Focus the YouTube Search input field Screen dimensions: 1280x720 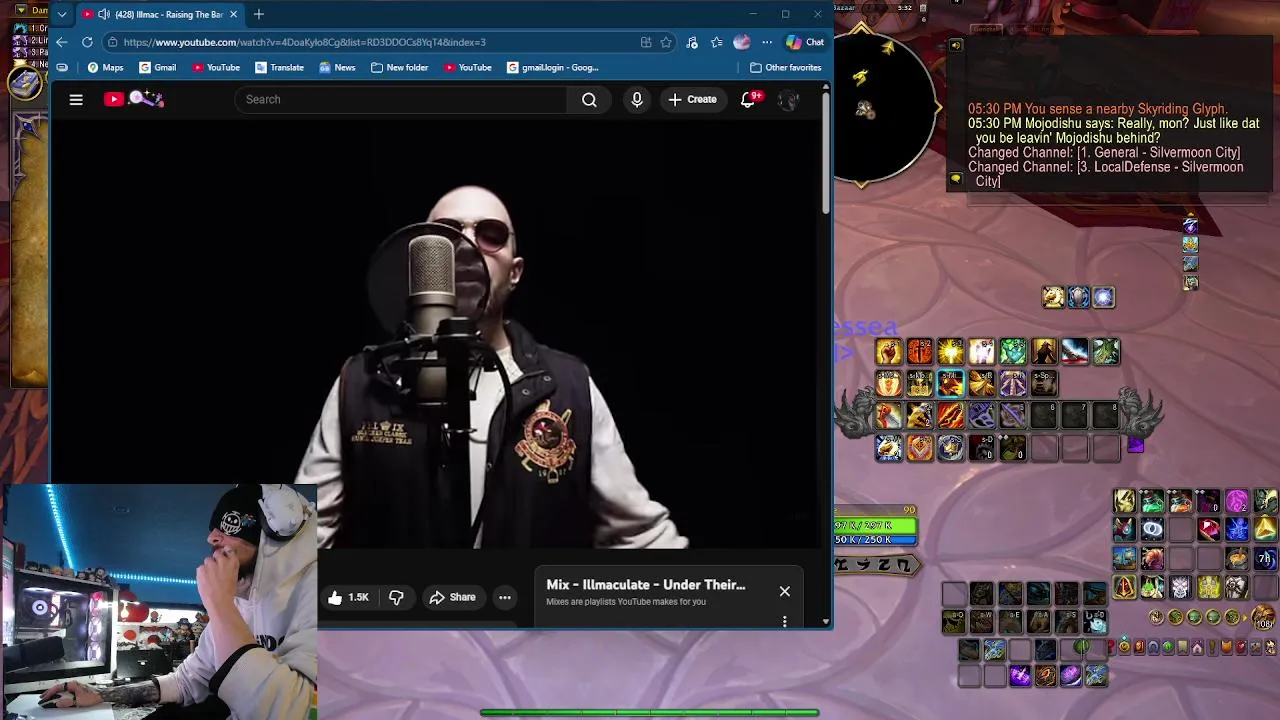click(x=400, y=99)
